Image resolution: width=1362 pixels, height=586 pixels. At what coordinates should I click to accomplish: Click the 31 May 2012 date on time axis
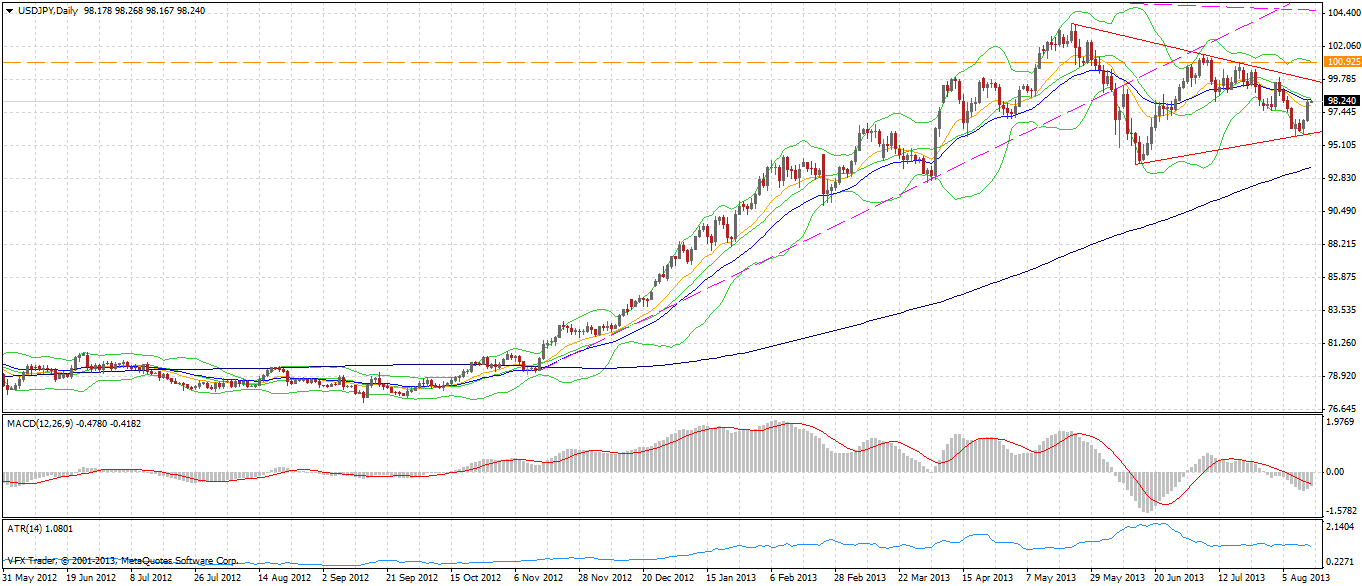(28, 578)
